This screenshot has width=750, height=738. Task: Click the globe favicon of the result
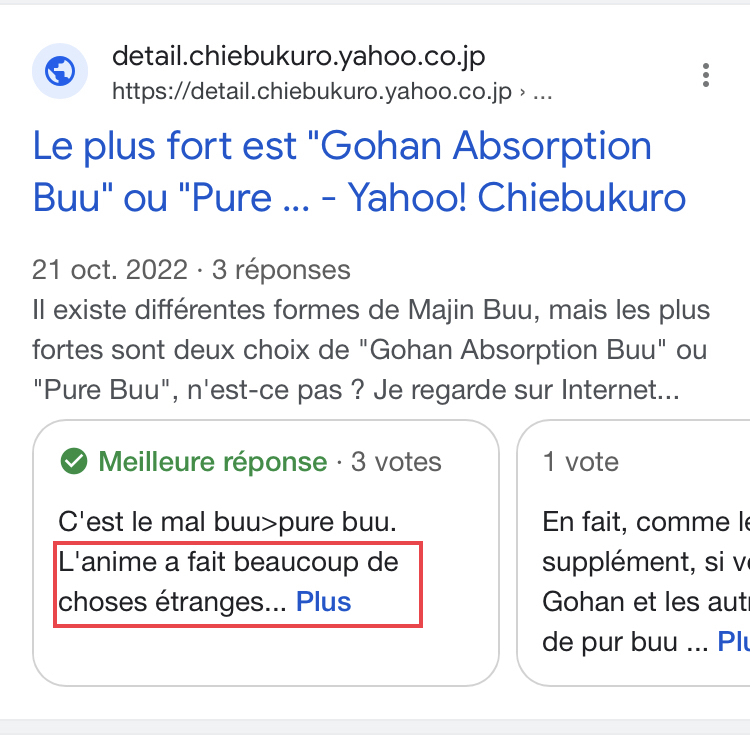[x=60, y=73]
